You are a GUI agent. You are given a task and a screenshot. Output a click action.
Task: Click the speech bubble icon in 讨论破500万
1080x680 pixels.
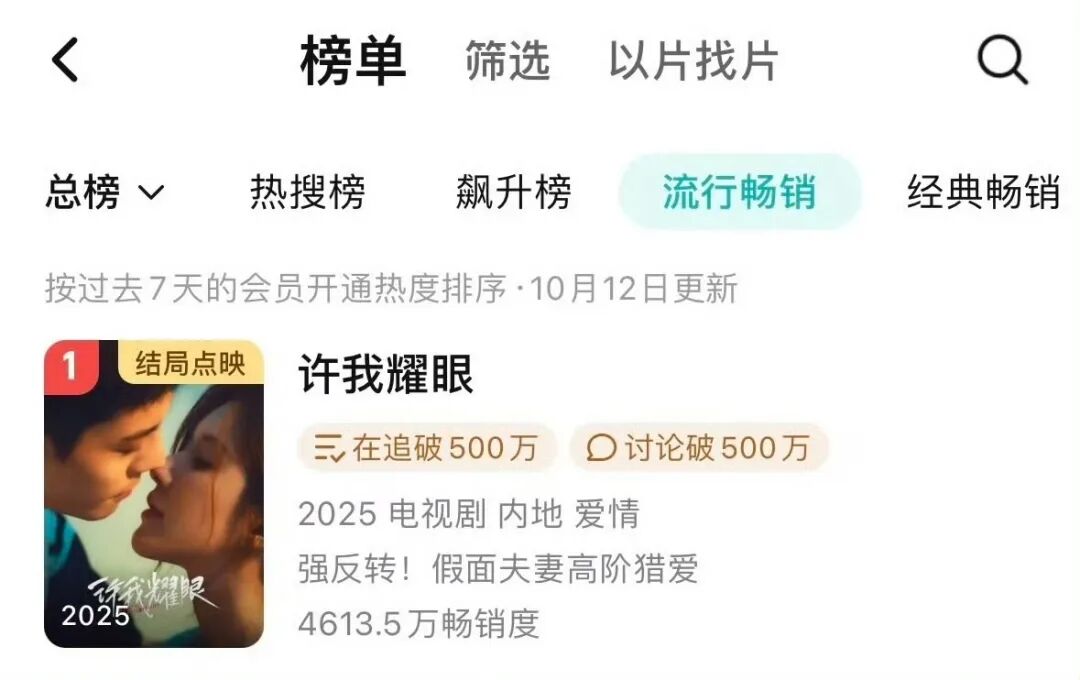point(601,448)
